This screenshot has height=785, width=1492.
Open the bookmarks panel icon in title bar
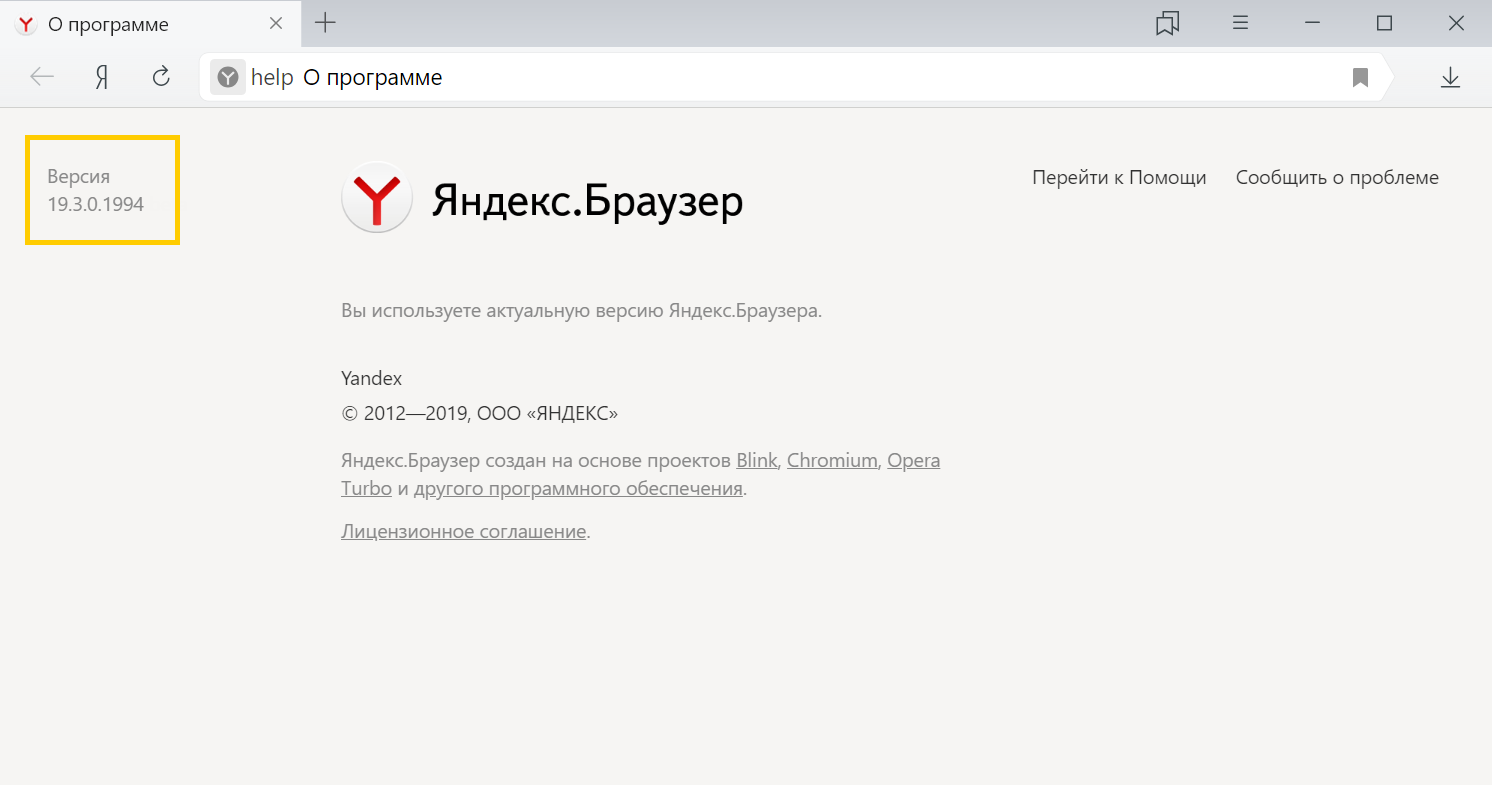1167,23
